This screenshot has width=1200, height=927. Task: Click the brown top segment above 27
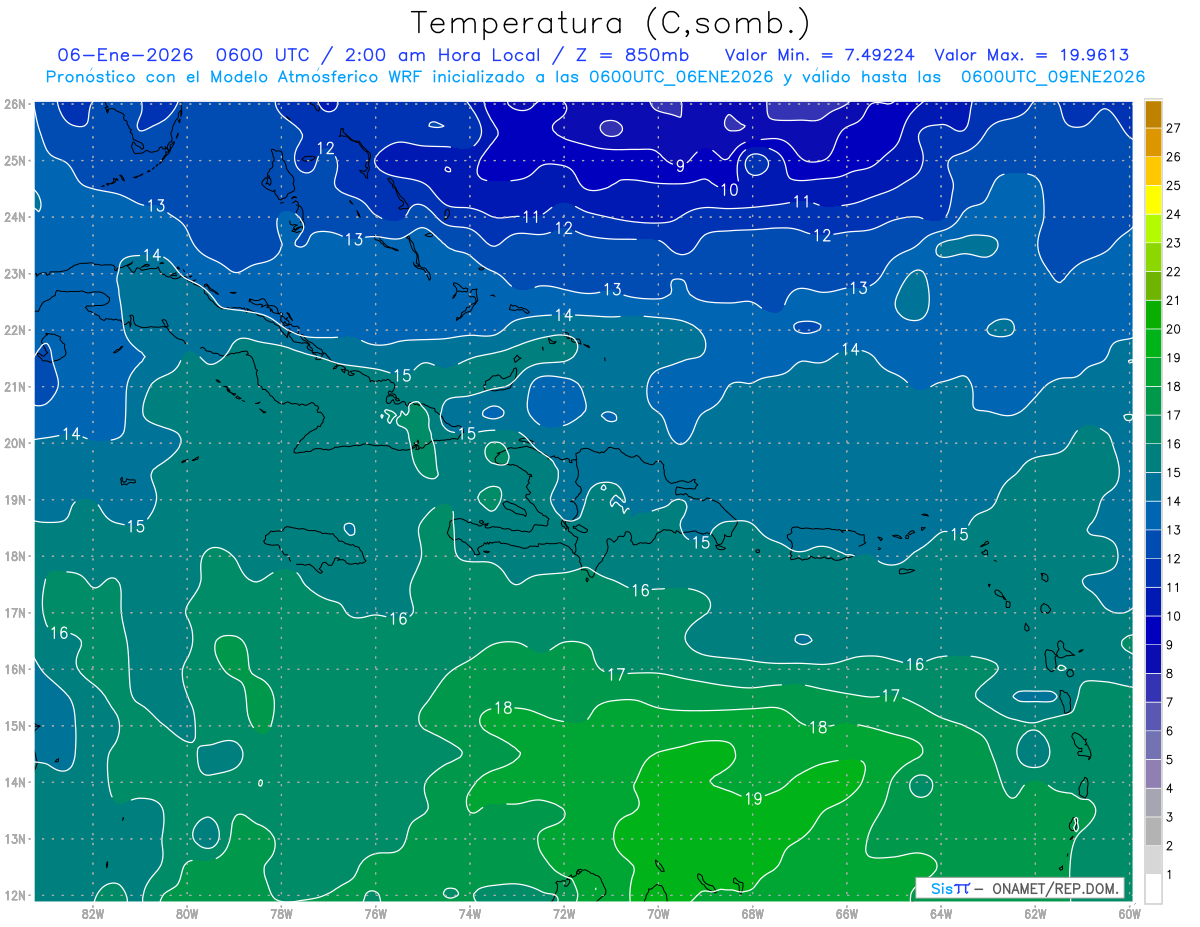[x=1153, y=114]
